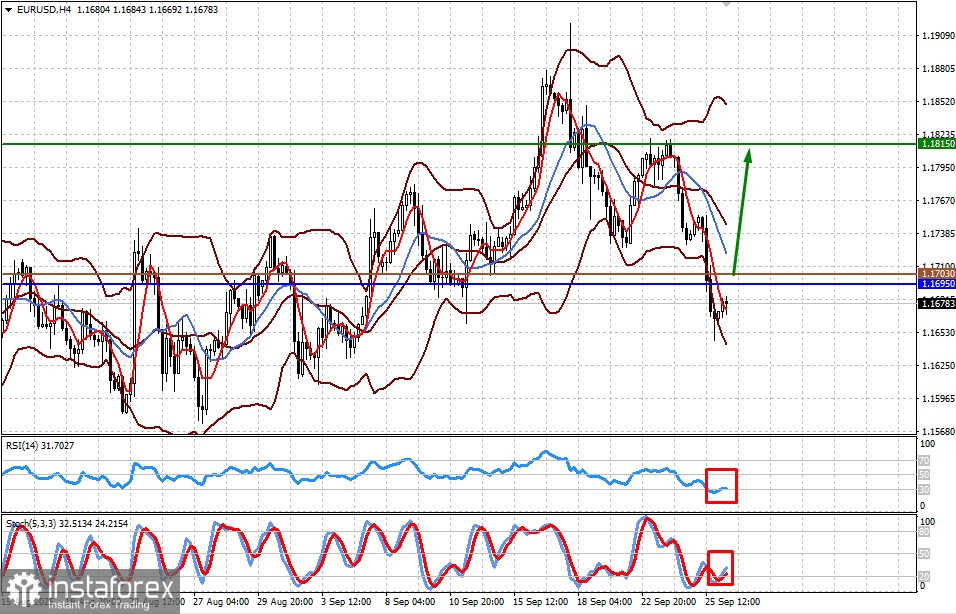Select the green horizontal line at 1.18150
956x614 pixels.
click(x=458, y=145)
